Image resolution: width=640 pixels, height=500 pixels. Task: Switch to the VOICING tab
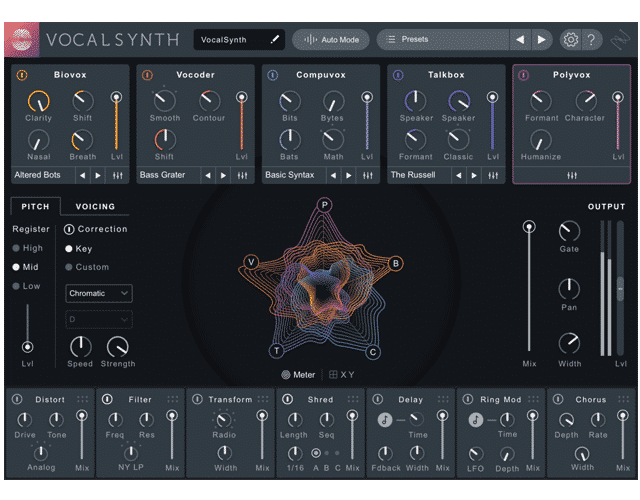point(95,207)
